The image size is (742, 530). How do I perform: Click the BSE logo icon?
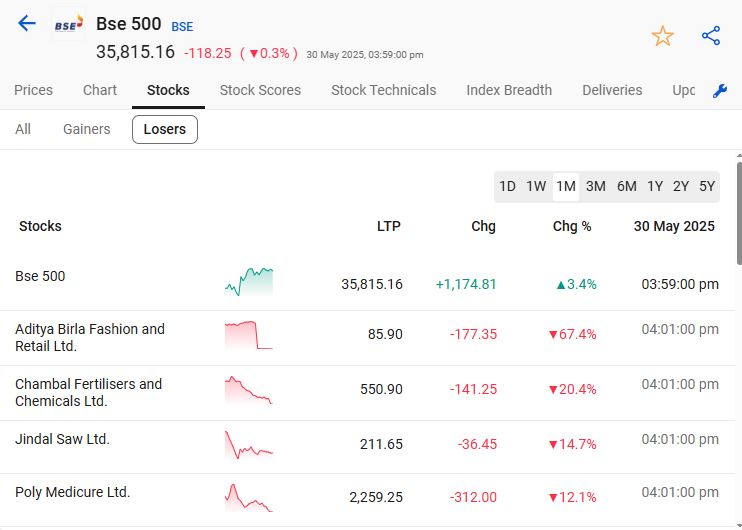(x=69, y=26)
